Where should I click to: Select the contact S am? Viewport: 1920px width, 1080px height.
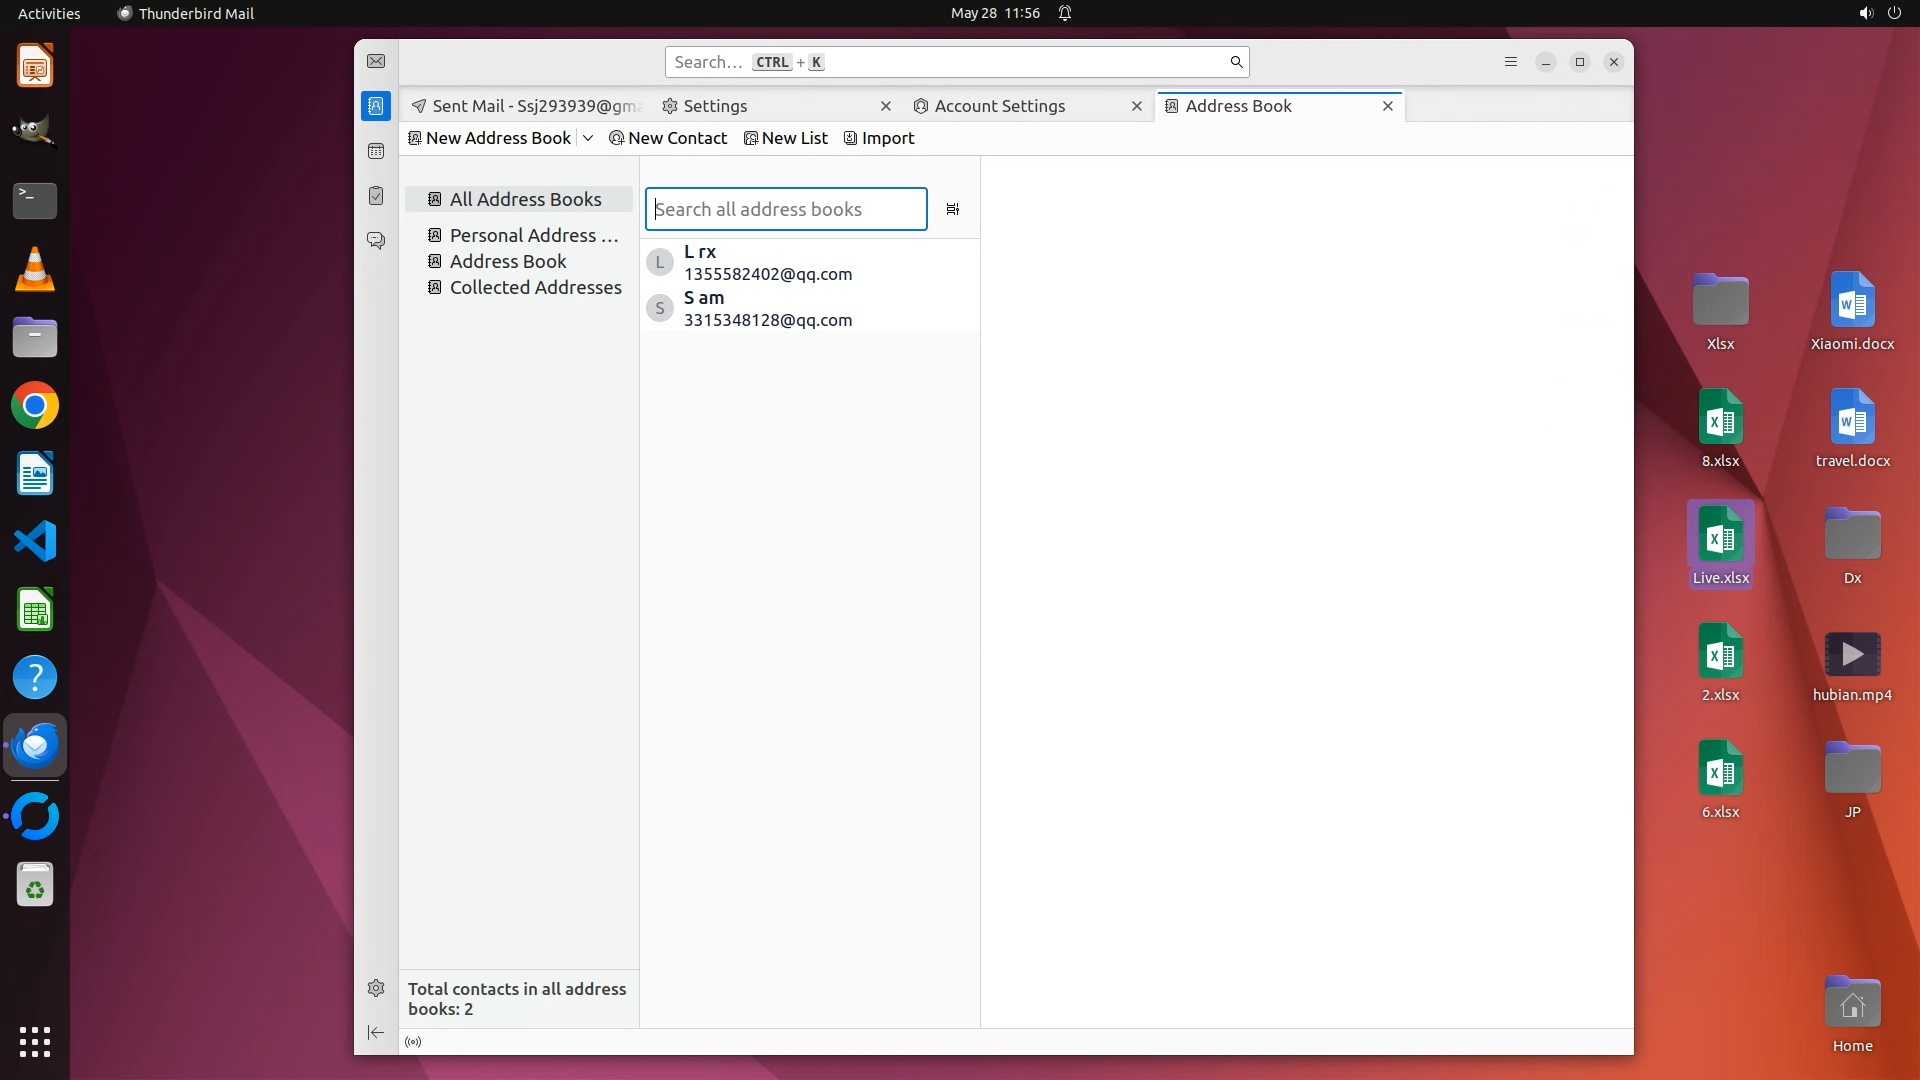pyautogui.click(x=767, y=308)
